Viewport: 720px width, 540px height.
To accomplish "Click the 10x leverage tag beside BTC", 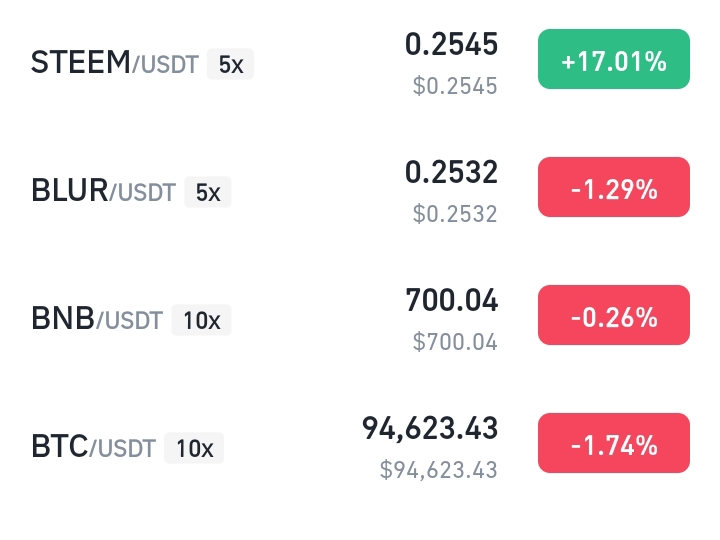I will 193,448.
